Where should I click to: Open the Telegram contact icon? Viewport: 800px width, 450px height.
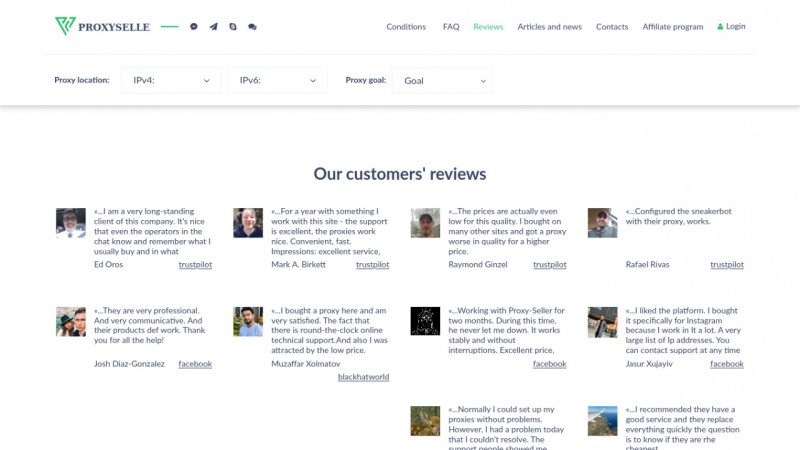tap(213, 27)
